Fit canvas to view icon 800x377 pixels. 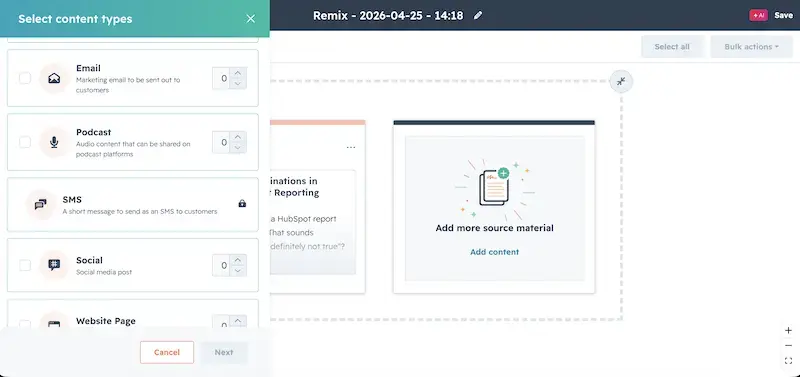pos(788,361)
